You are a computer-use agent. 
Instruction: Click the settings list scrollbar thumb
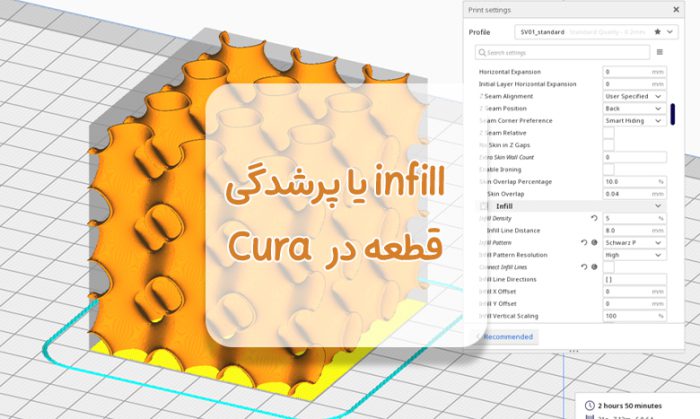pos(672,114)
